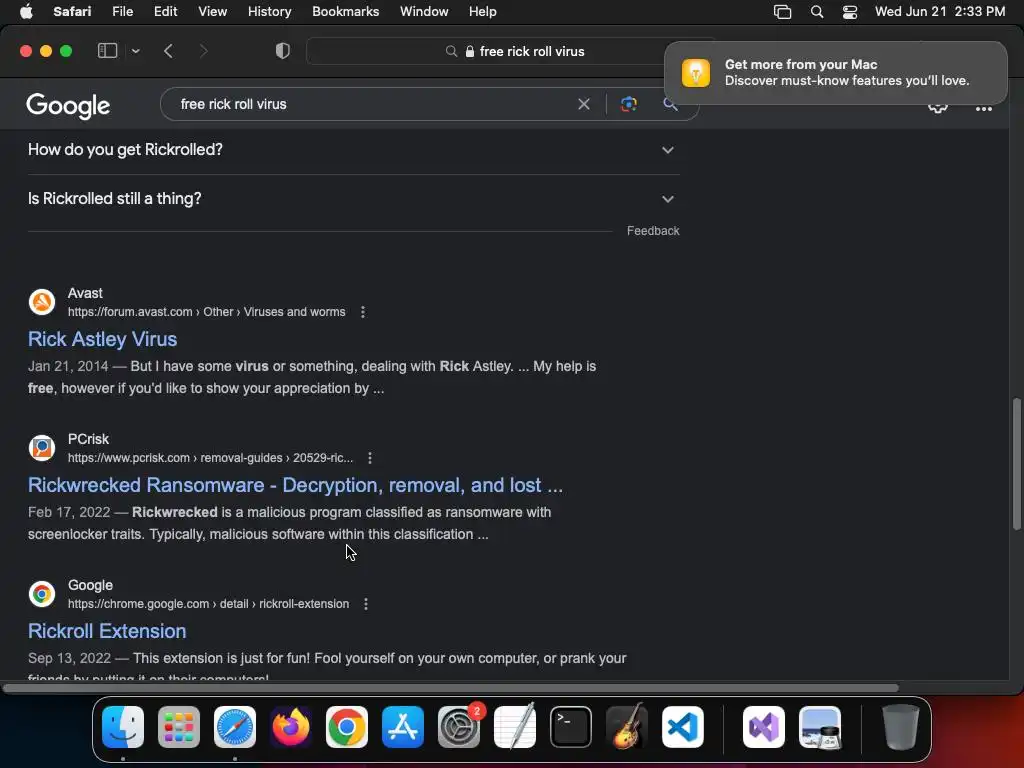Click the forum.avast.com URL breadcrumb
Screen dimensions: 1024x768
[206, 312]
